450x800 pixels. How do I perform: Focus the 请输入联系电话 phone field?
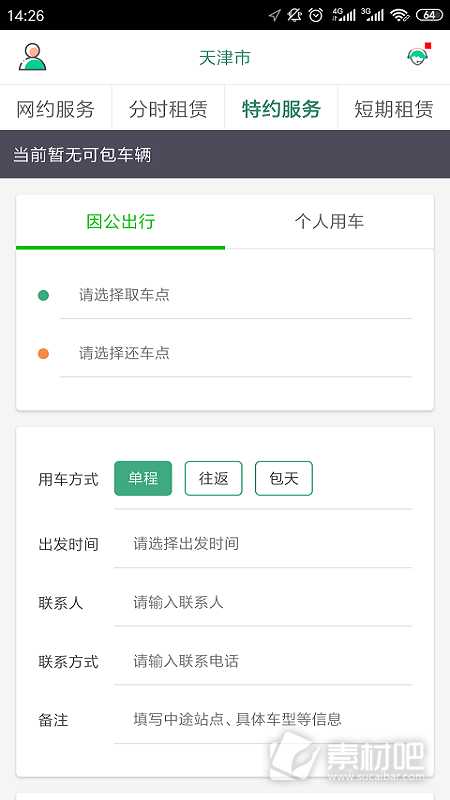(263, 662)
